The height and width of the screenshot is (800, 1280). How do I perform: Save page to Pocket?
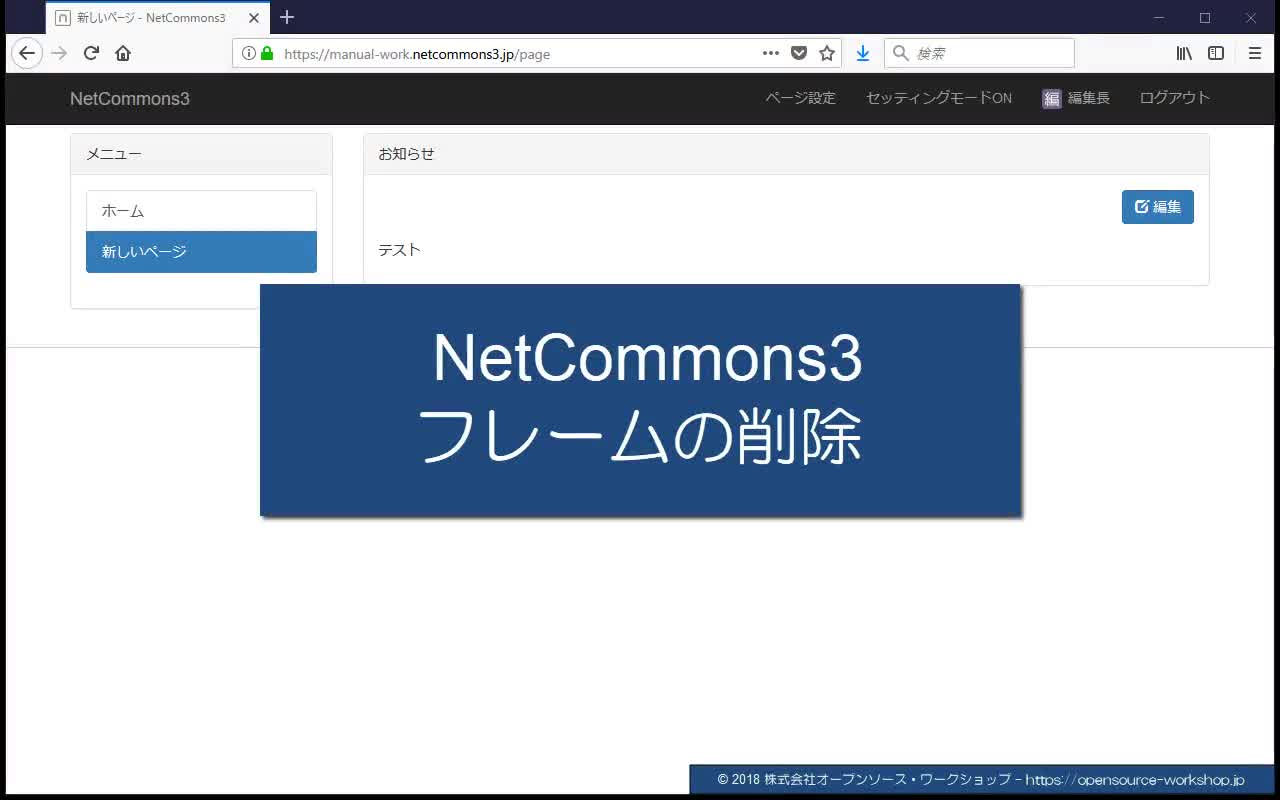click(799, 53)
